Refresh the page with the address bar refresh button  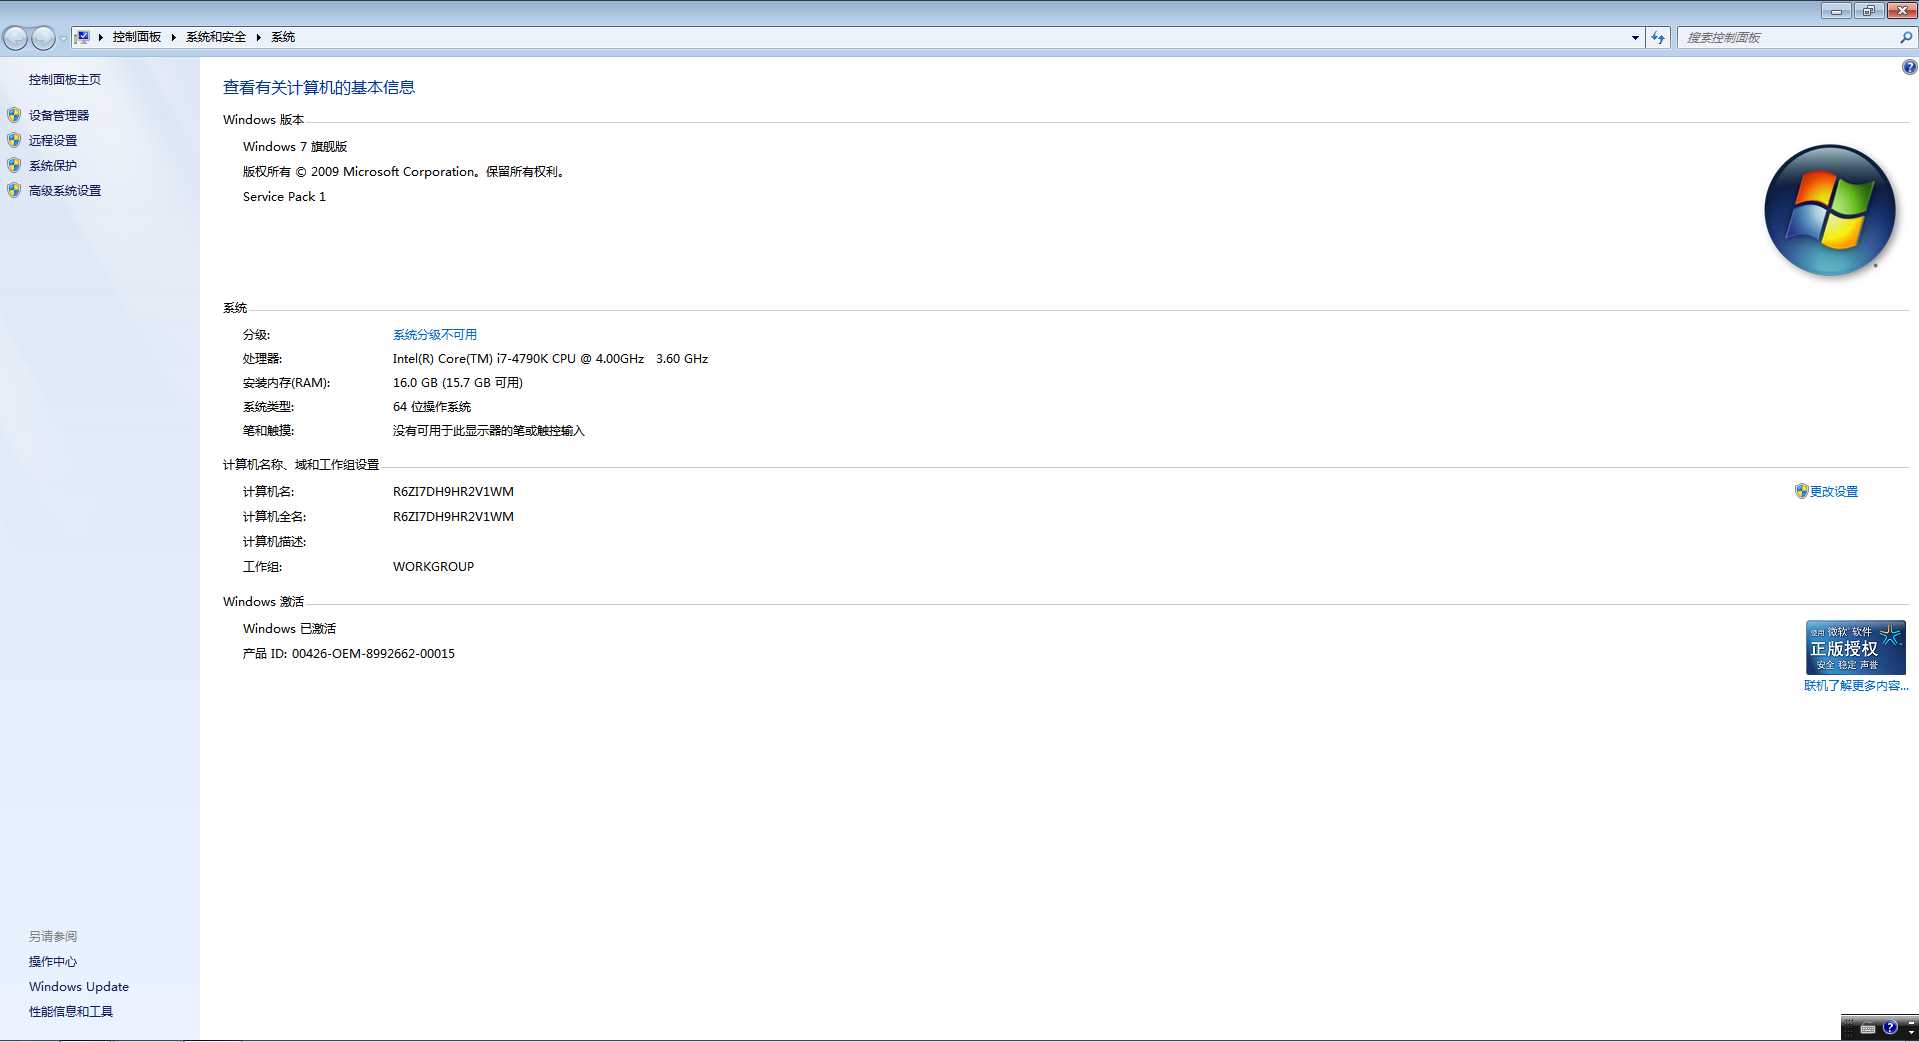pyautogui.click(x=1658, y=37)
